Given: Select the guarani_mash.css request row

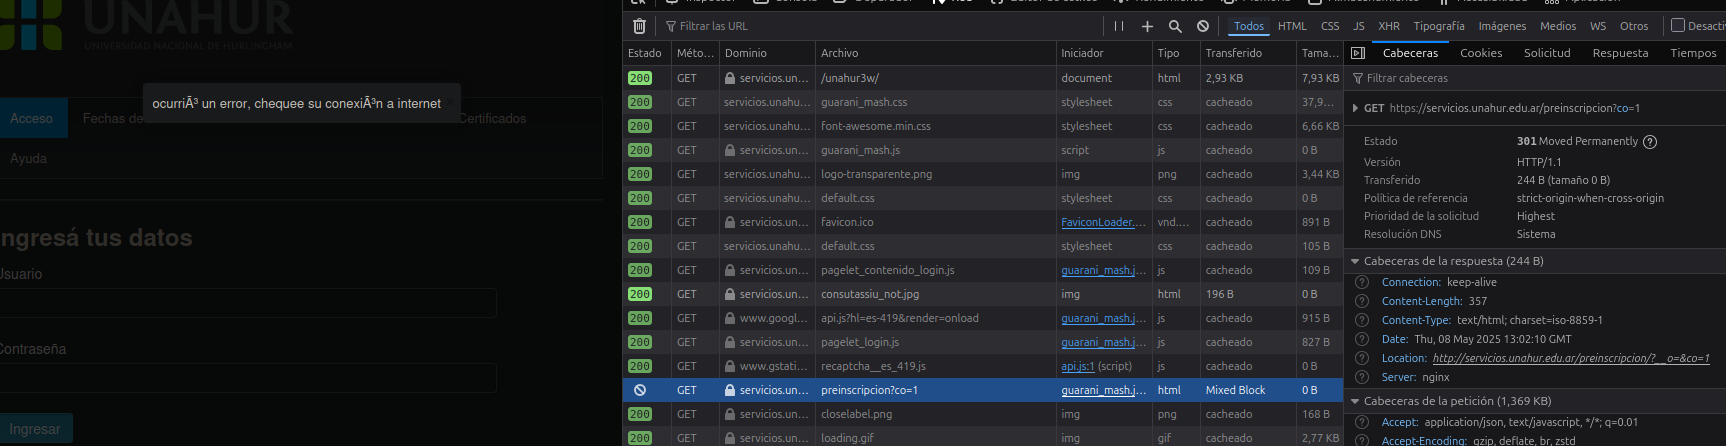Looking at the screenshot, I should 984,102.
